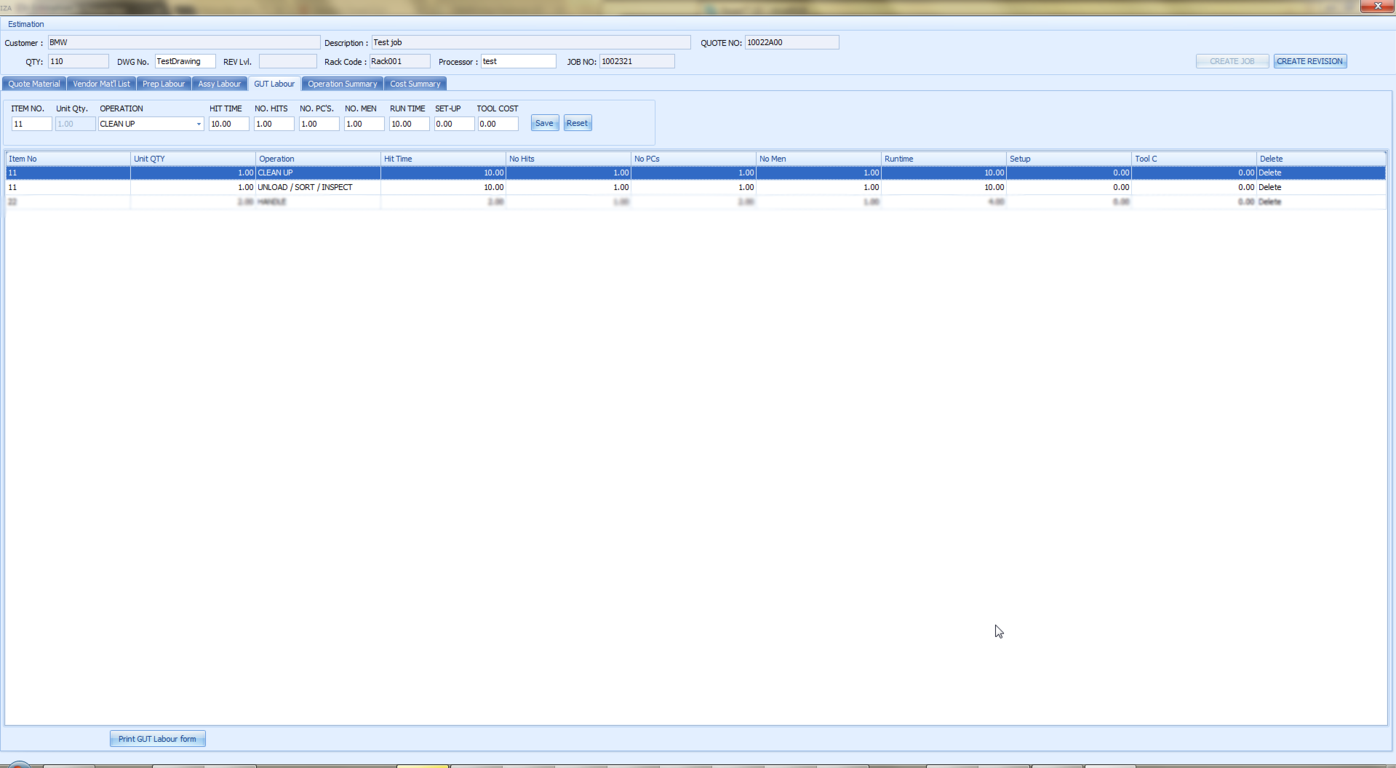Click the TOOL COST input field

click(x=497, y=124)
